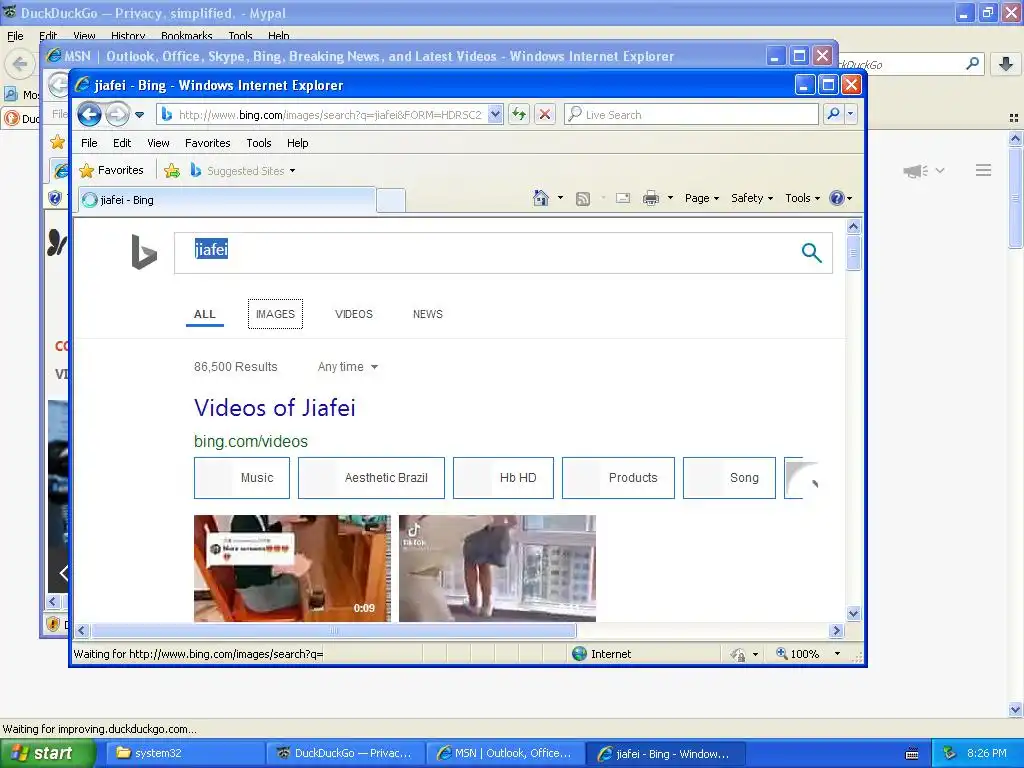The height and width of the screenshot is (768, 1024).
Task: Click the bing.com/videos link
Action: (251, 441)
